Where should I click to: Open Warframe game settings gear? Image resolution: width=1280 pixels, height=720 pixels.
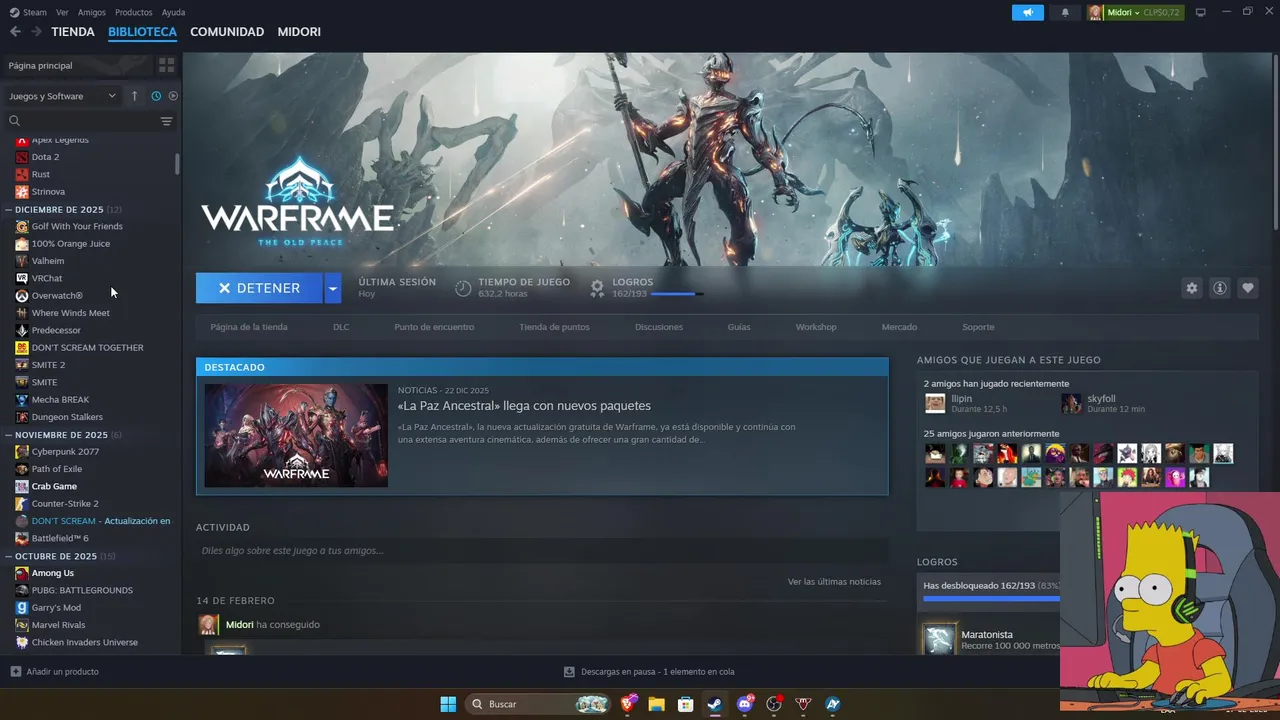1191,288
